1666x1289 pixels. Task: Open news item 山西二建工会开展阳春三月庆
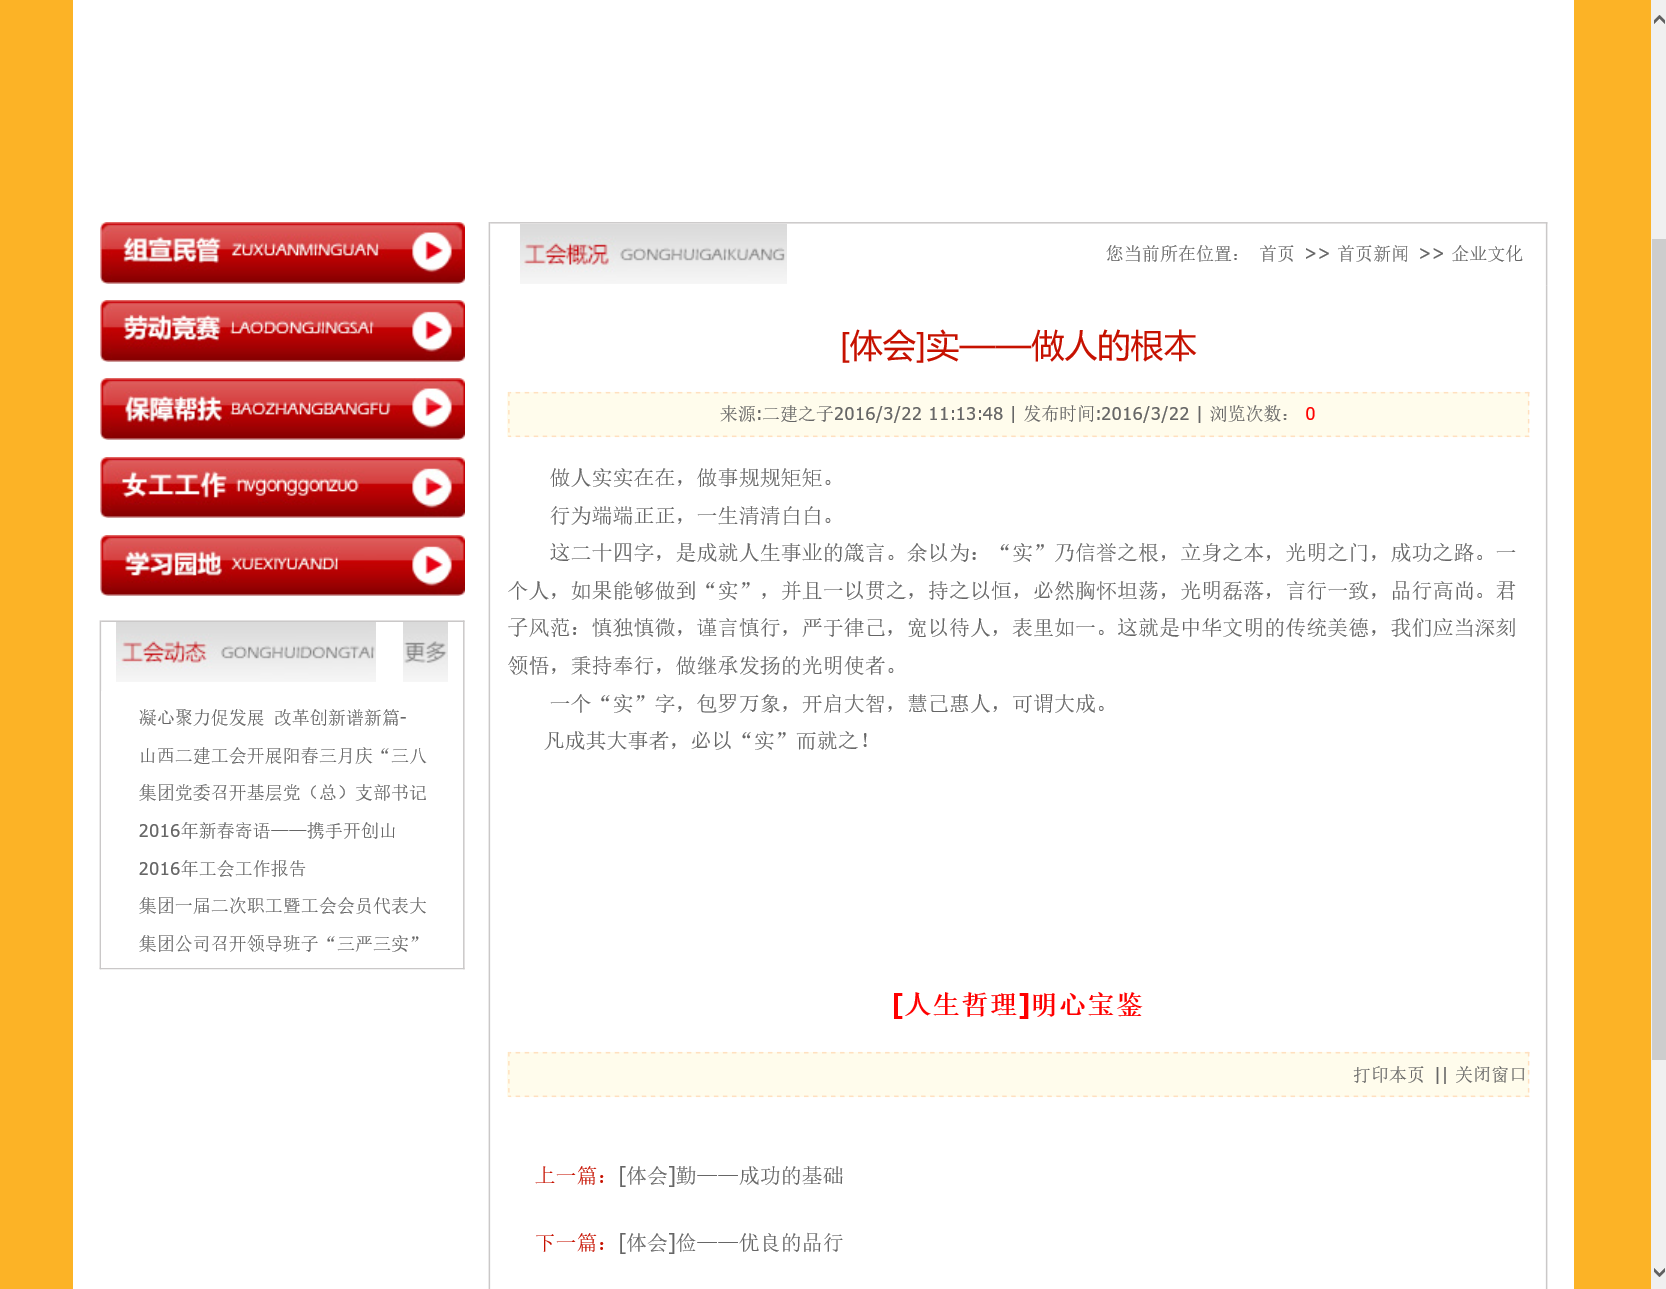(x=282, y=756)
